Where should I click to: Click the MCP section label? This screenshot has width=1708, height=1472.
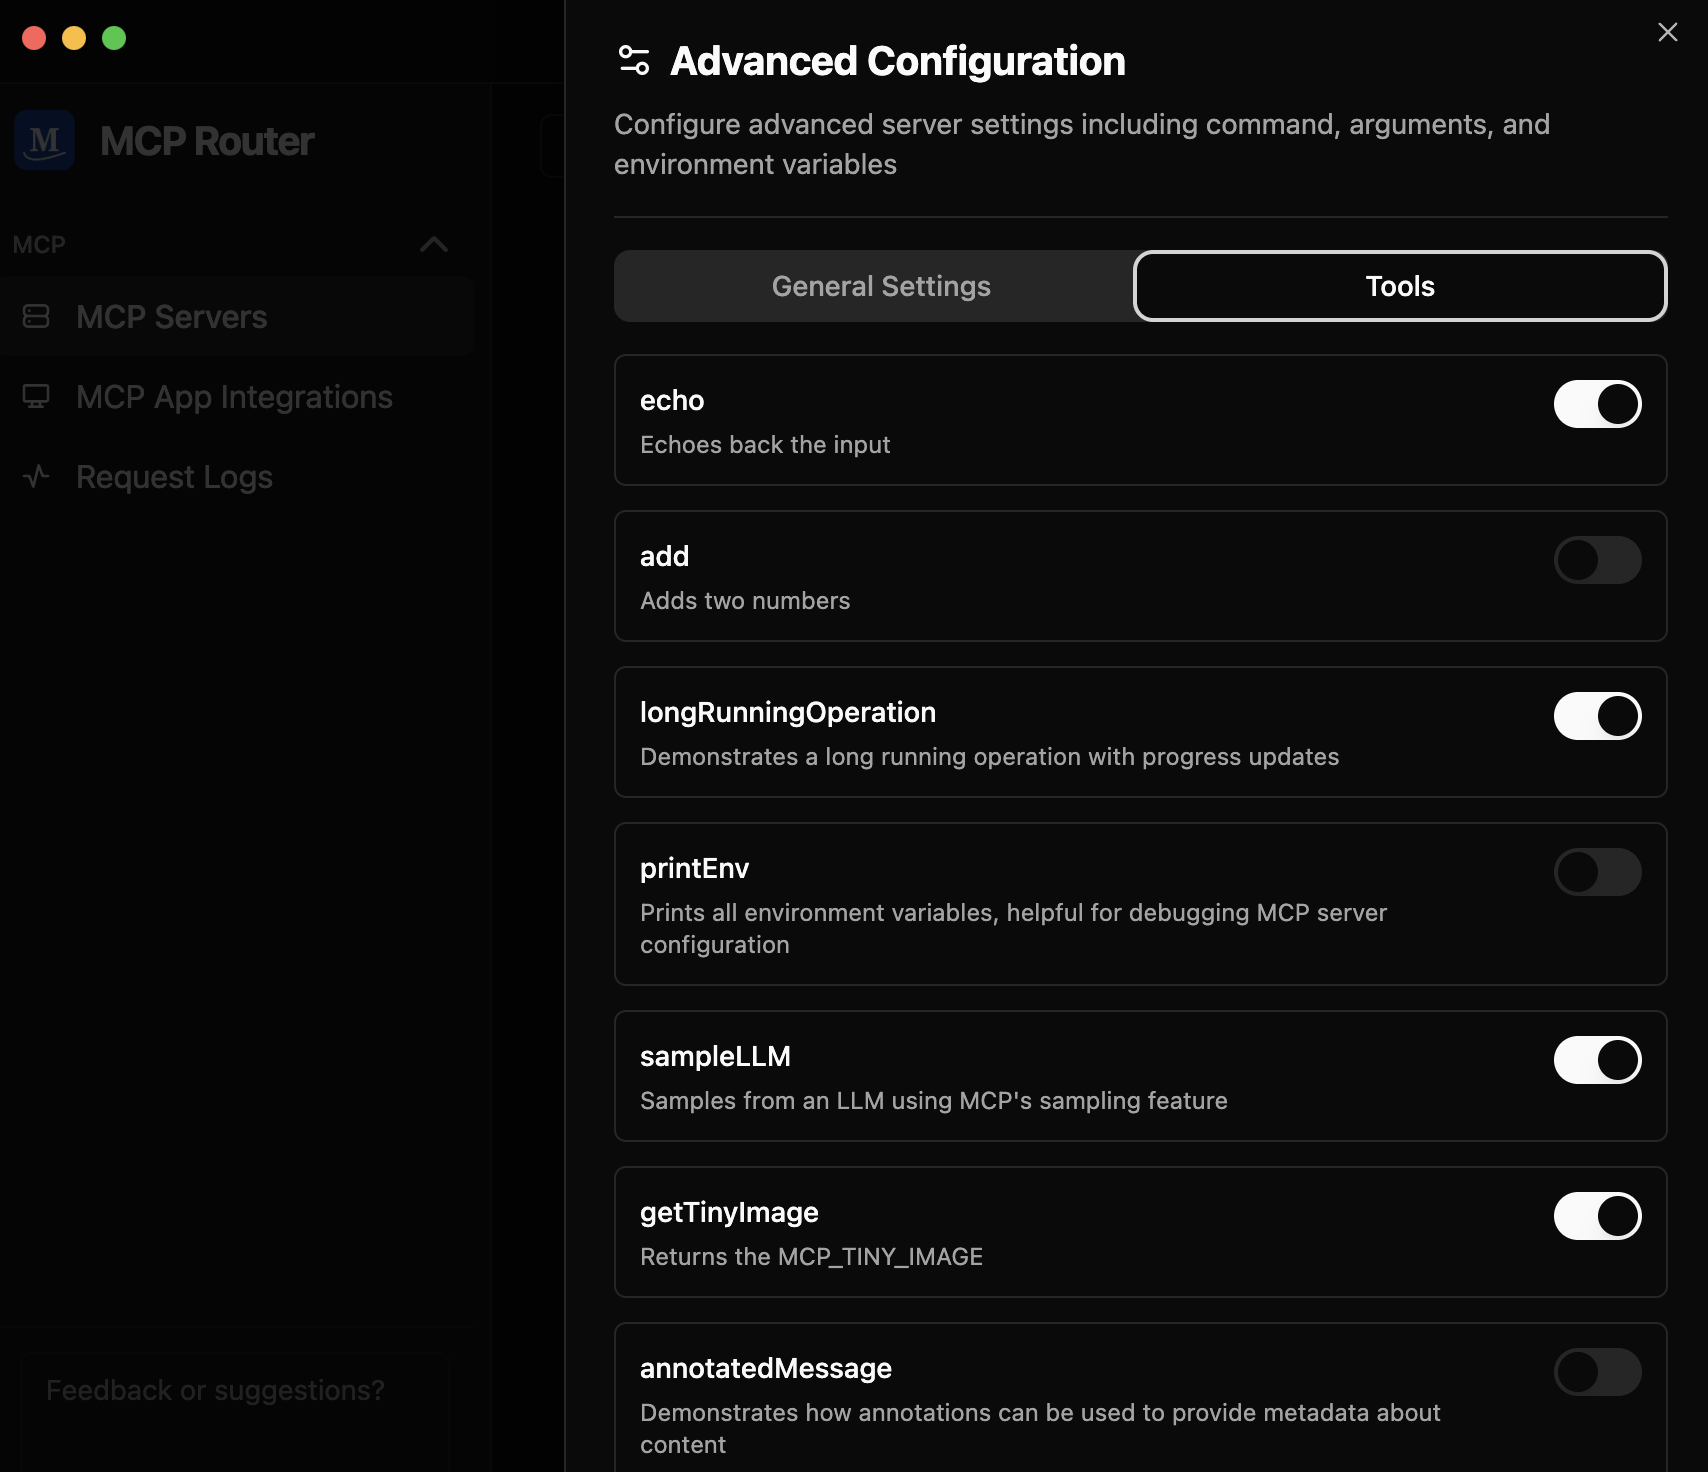39,244
